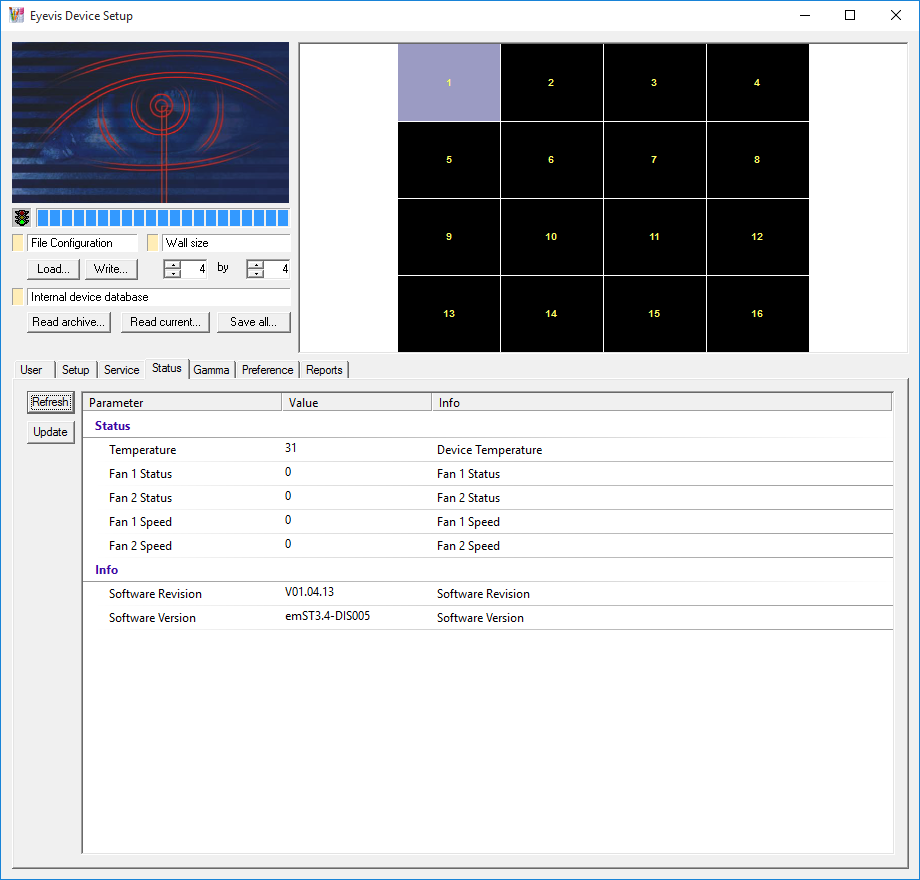Screen dimensions: 920x880
Task: Click the yellow indicator beside Internal device database
Action: [18, 297]
